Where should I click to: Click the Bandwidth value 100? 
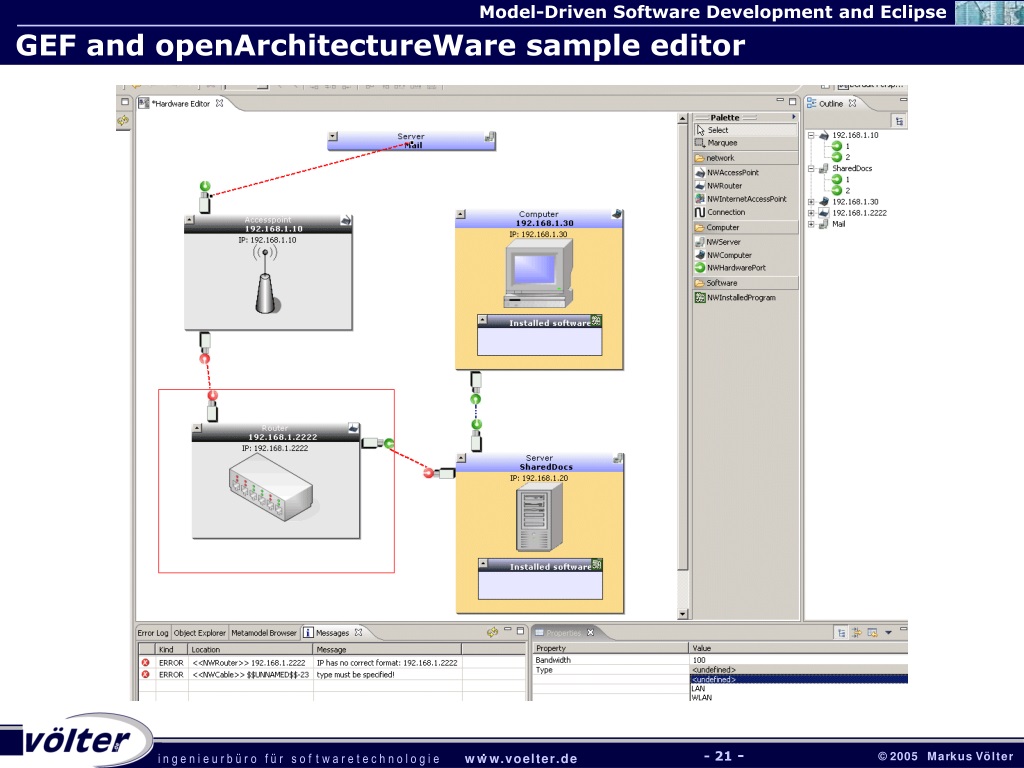[699, 660]
